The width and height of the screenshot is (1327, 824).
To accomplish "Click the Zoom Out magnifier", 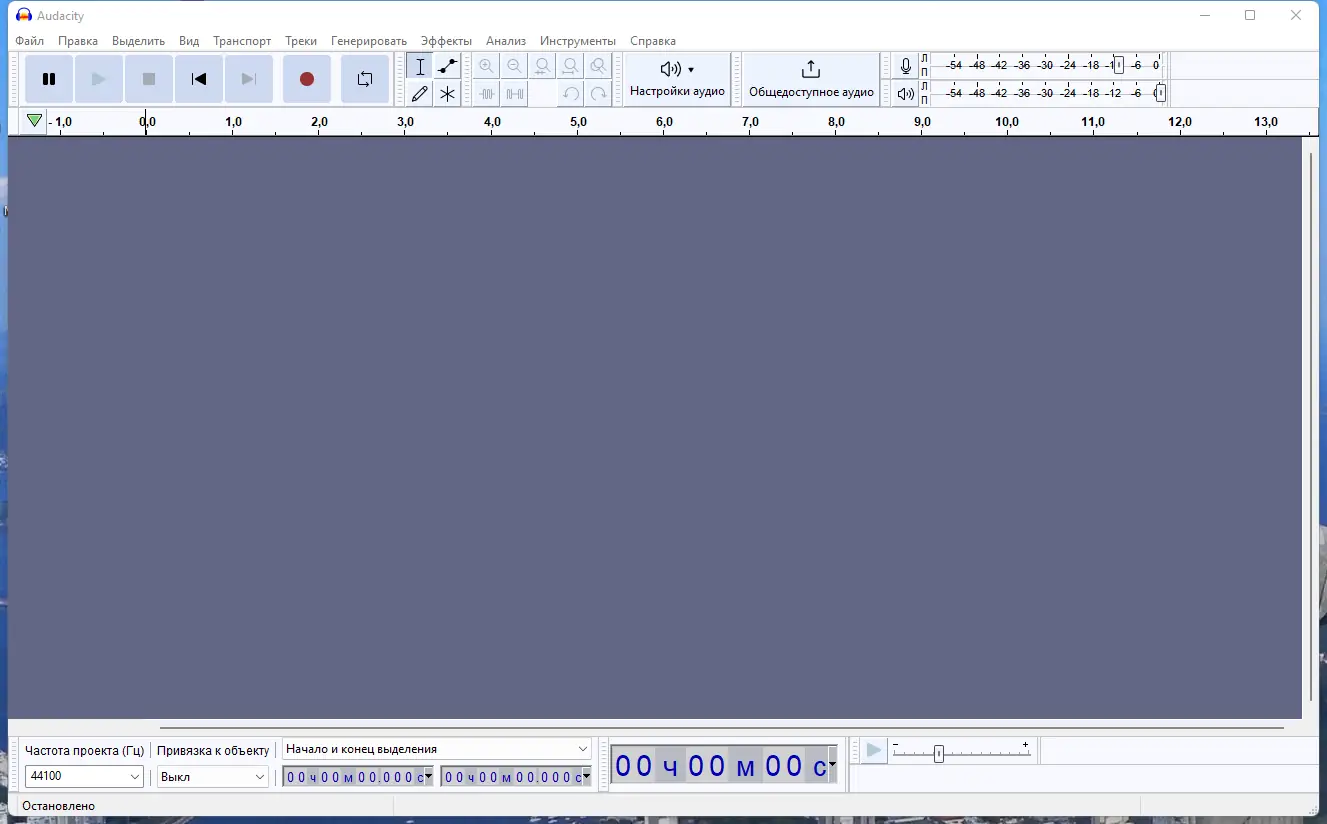I will [514, 67].
